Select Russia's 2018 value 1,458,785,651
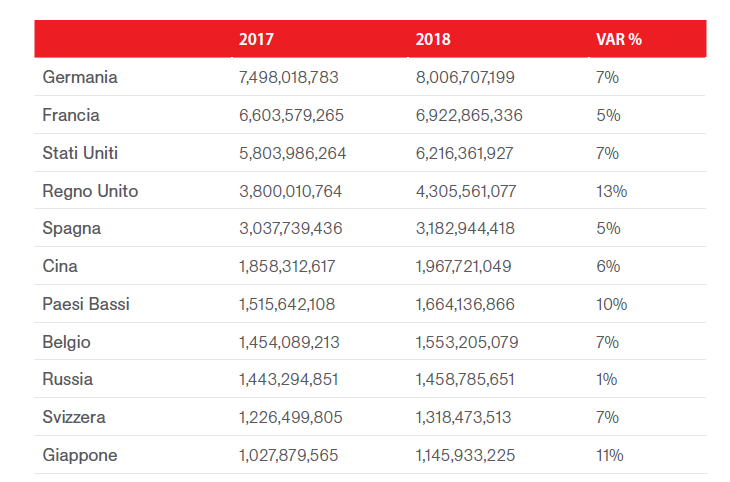This screenshot has height=482, width=730. point(466,379)
